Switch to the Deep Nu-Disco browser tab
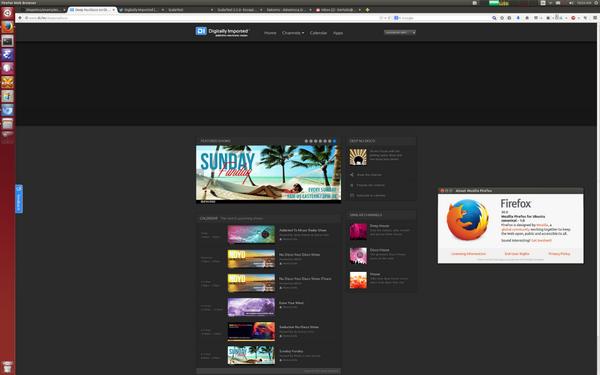Screen dimensions: 600x375 [x=92, y=10]
